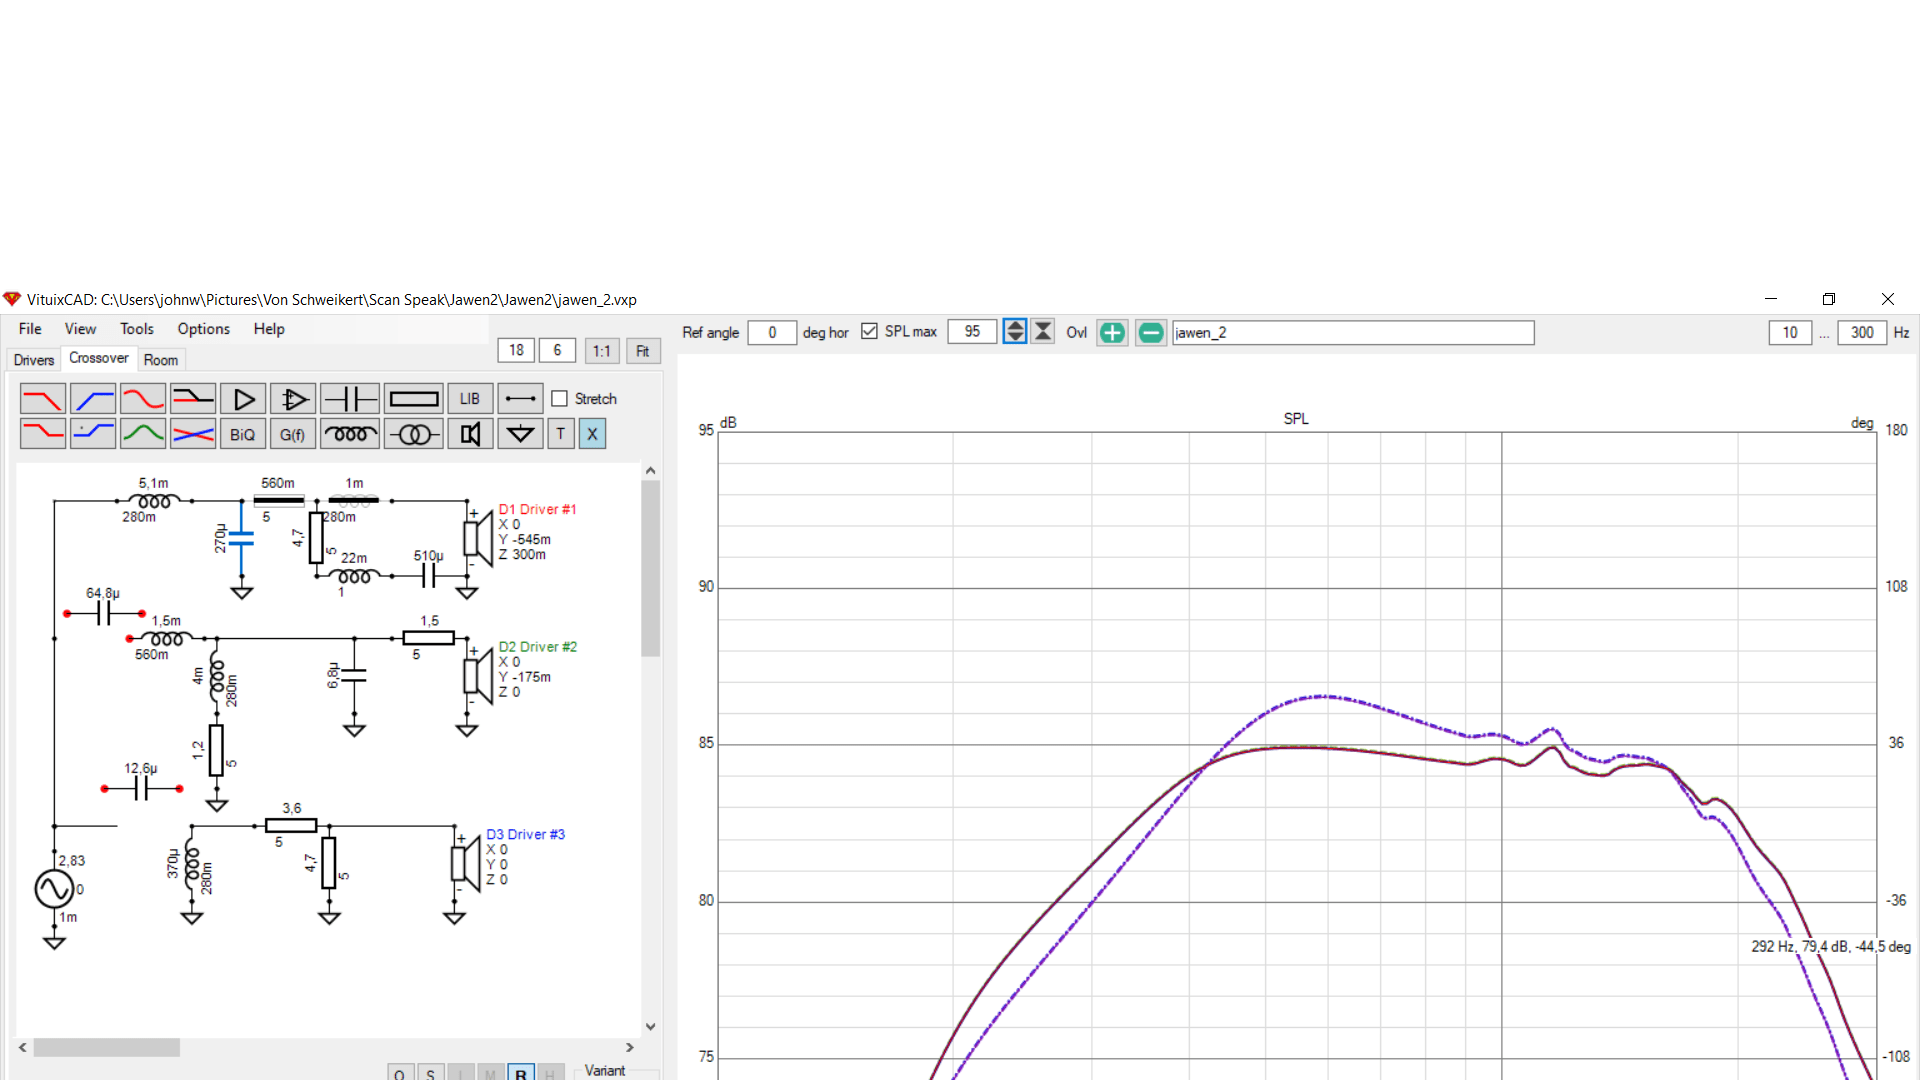Screen dimensions: 1920x1080
Task: Select the red low-pass filter block tool
Action: pos(43,399)
